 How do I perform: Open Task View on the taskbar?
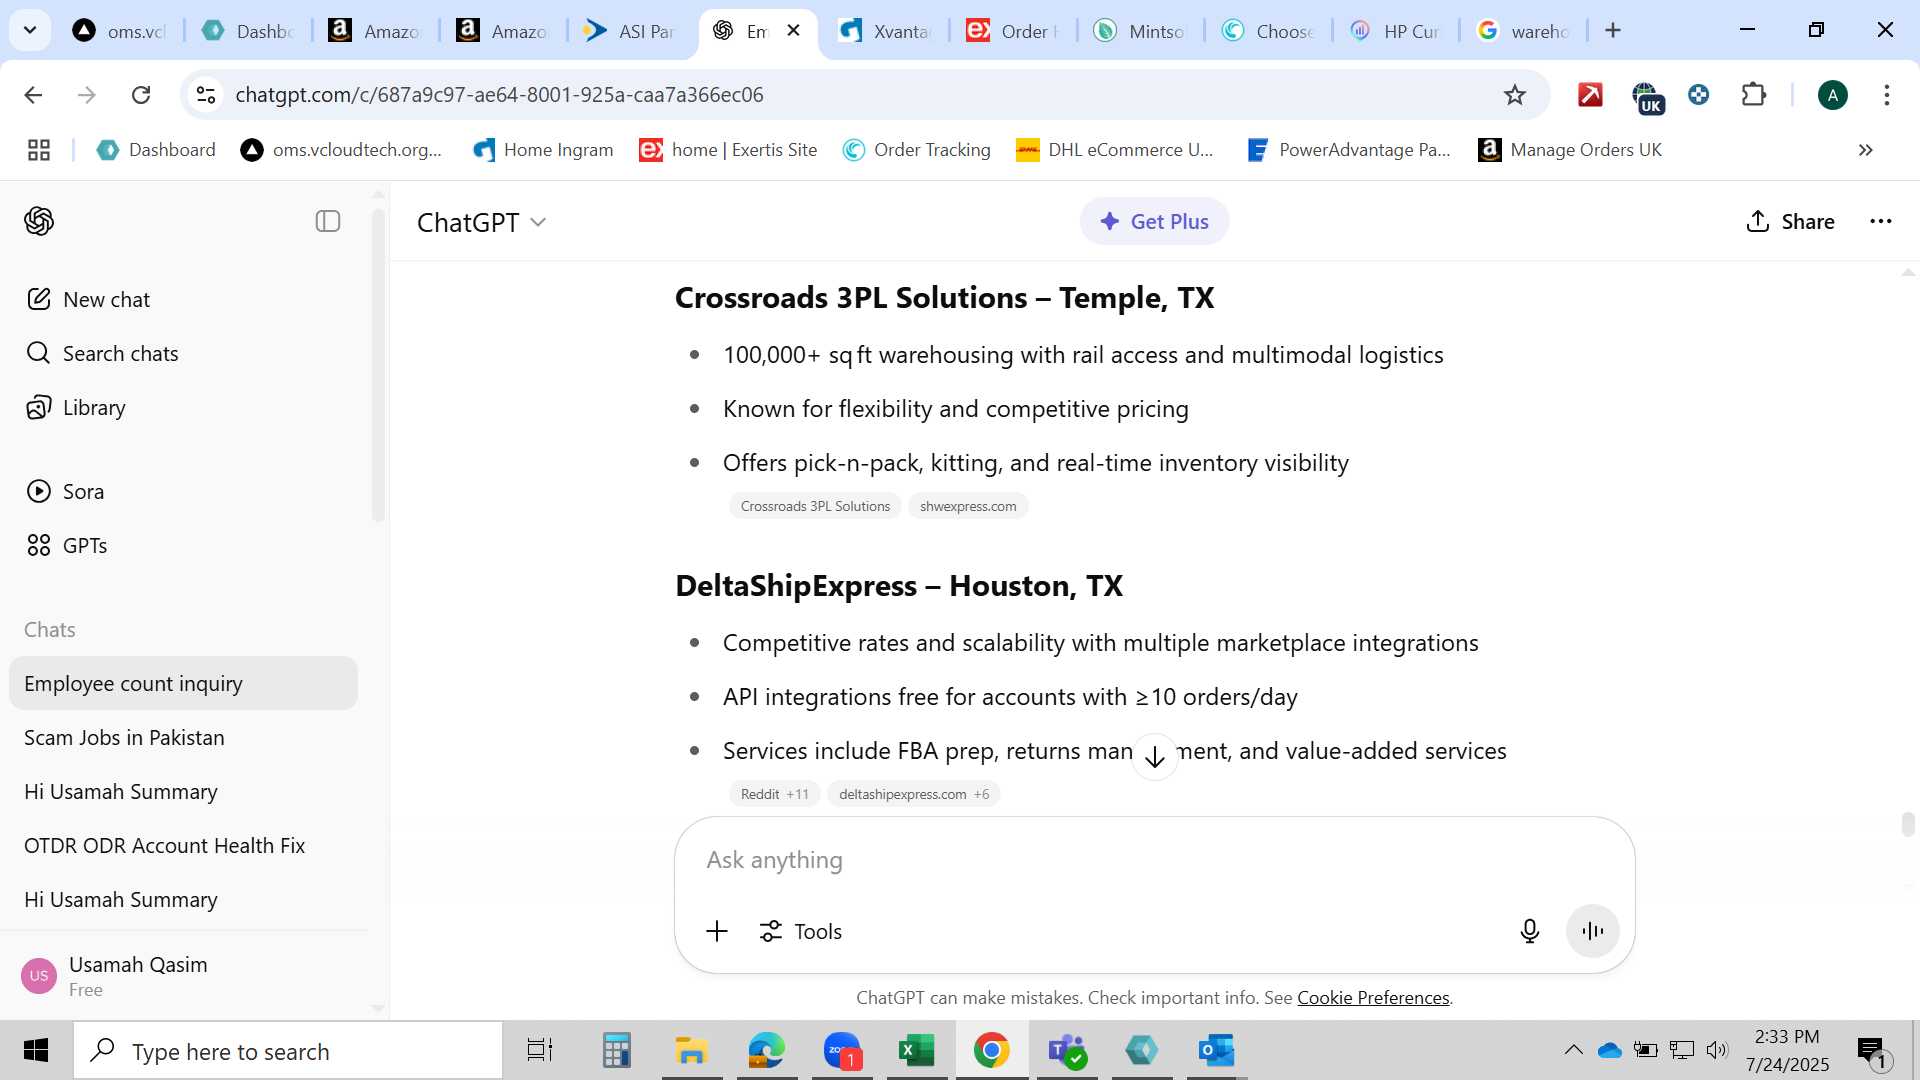[x=540, y=1051]
